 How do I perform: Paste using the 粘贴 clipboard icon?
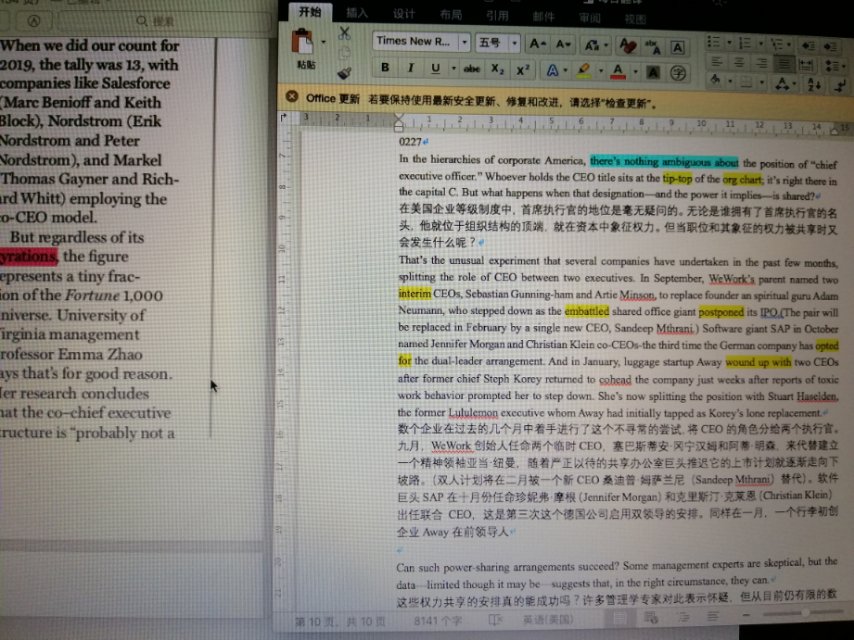click(303, 43)
